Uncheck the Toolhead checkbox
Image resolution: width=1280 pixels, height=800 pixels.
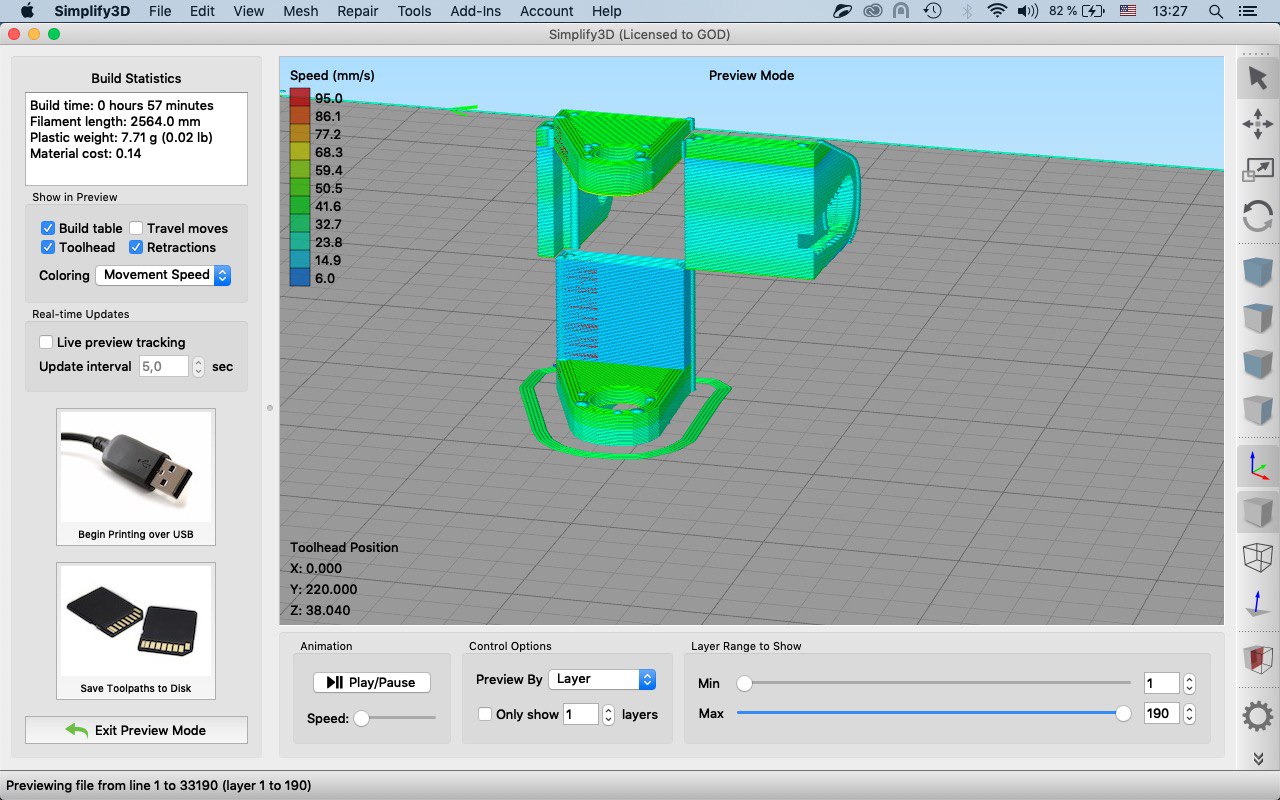click(48, 247)
